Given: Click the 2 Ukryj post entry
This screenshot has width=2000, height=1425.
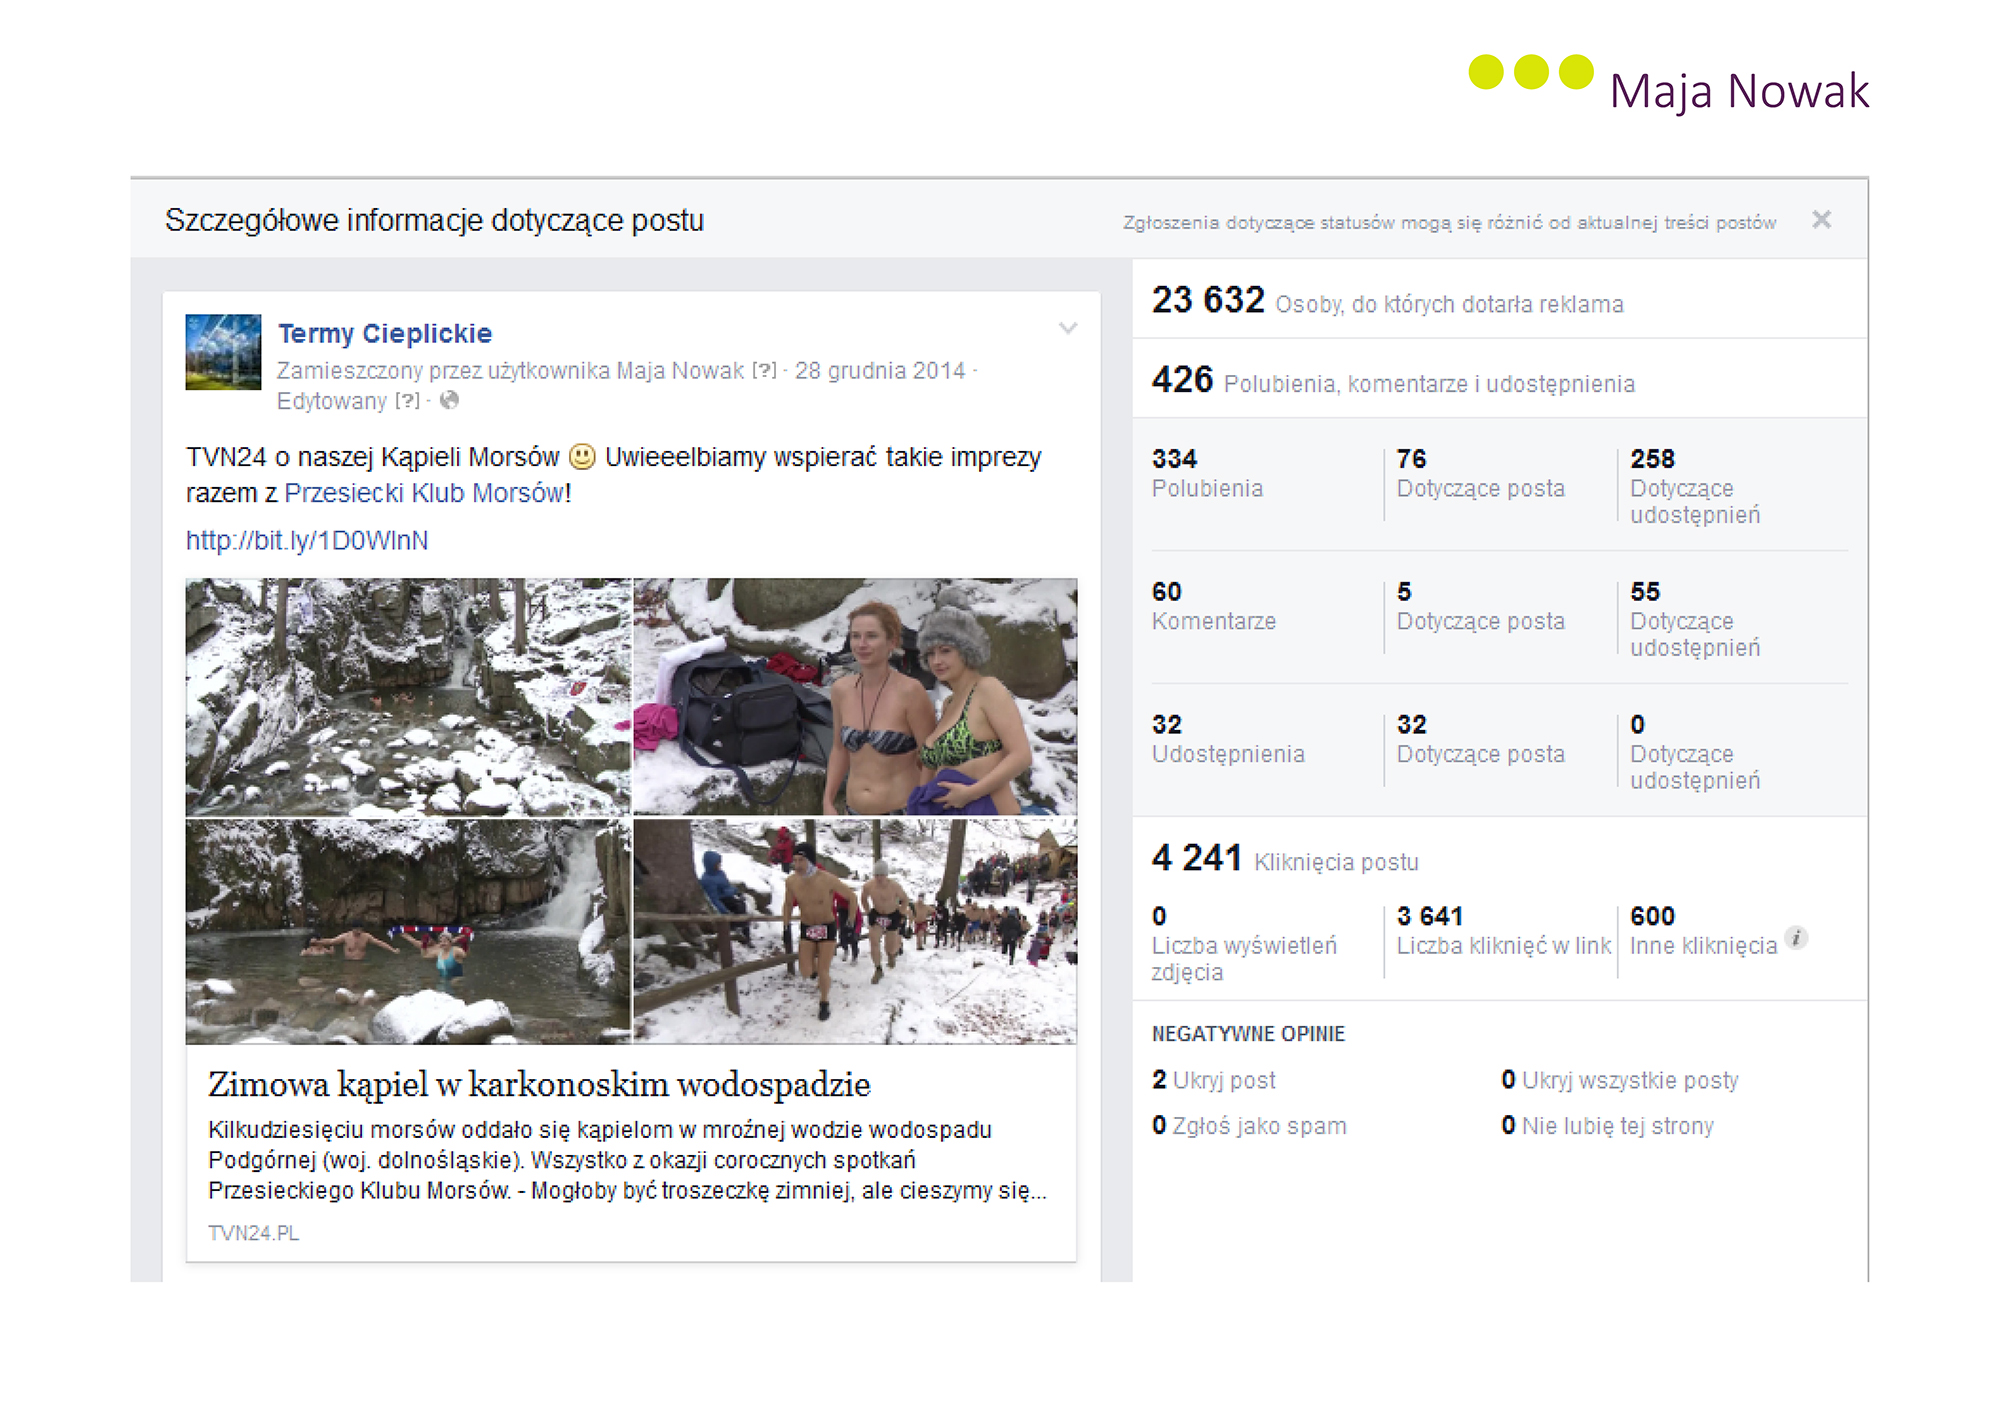Looking at the screenshot, I should click(x=1214, y=1080).
